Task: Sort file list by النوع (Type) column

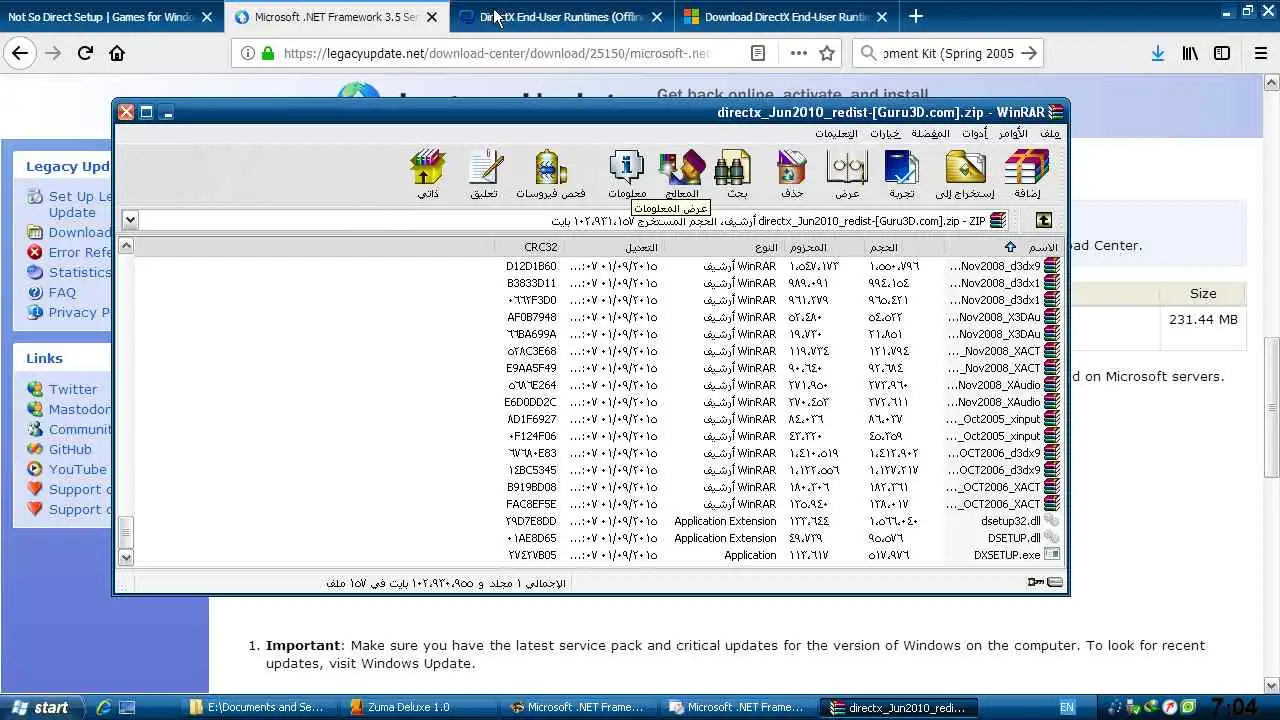Action: coord(722,247)
